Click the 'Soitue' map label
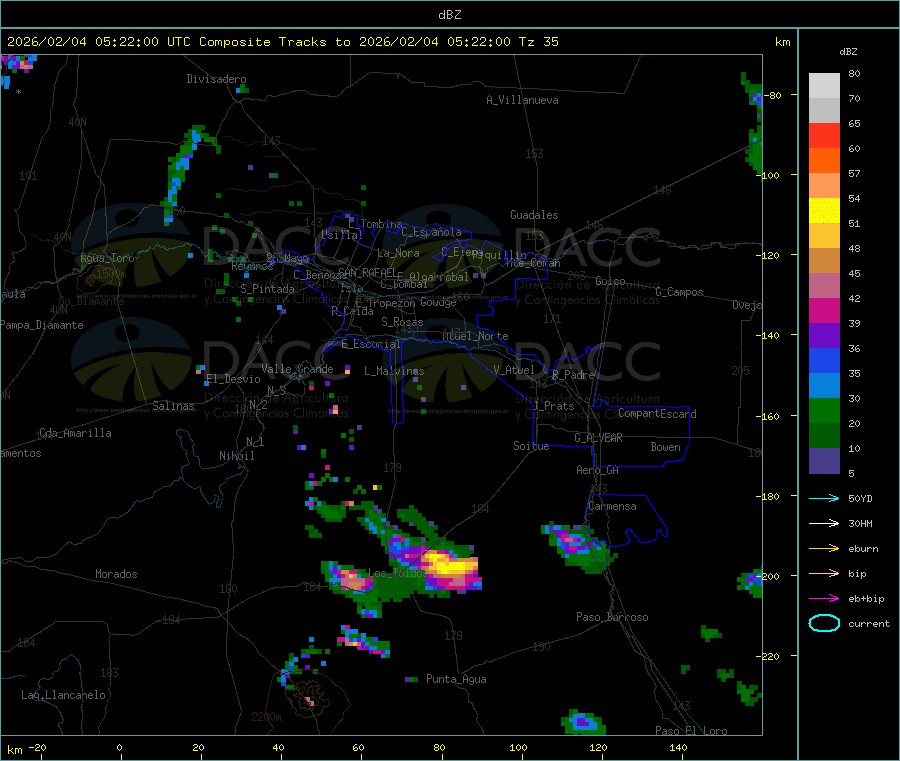Image resolution: width=900 pixels, height=761 pixels. 531,446
